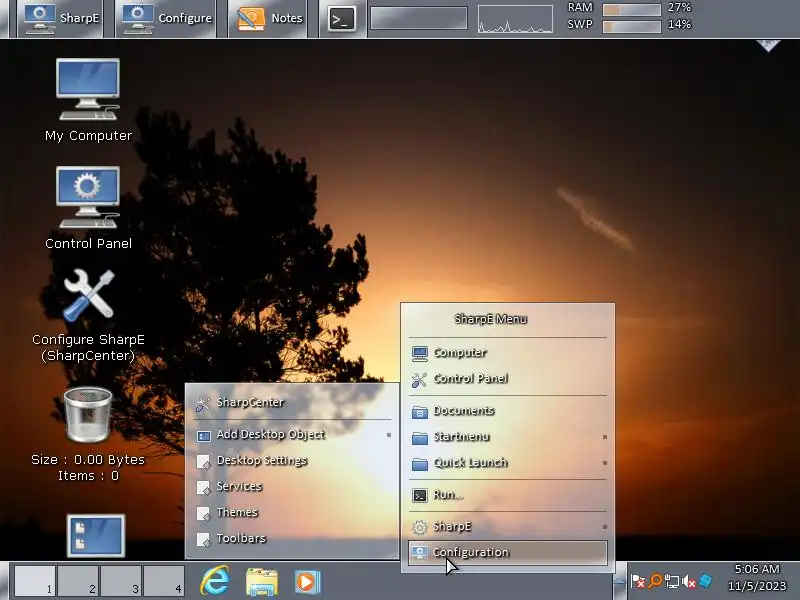Click the highlighted Configuration menu entry

508,553
